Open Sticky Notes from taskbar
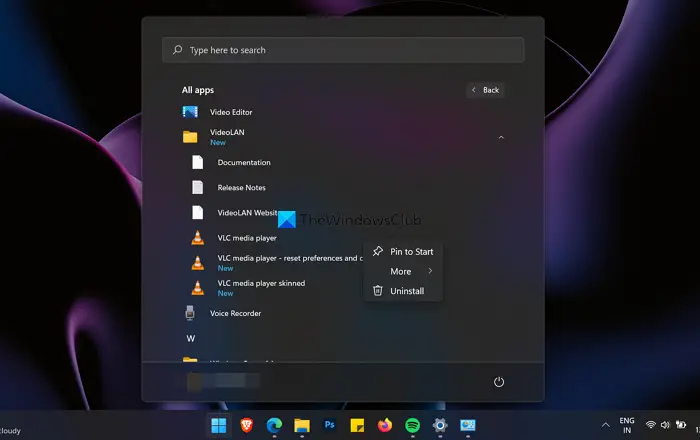The height and width of the screenshot is (440, 700). point(357,425)
